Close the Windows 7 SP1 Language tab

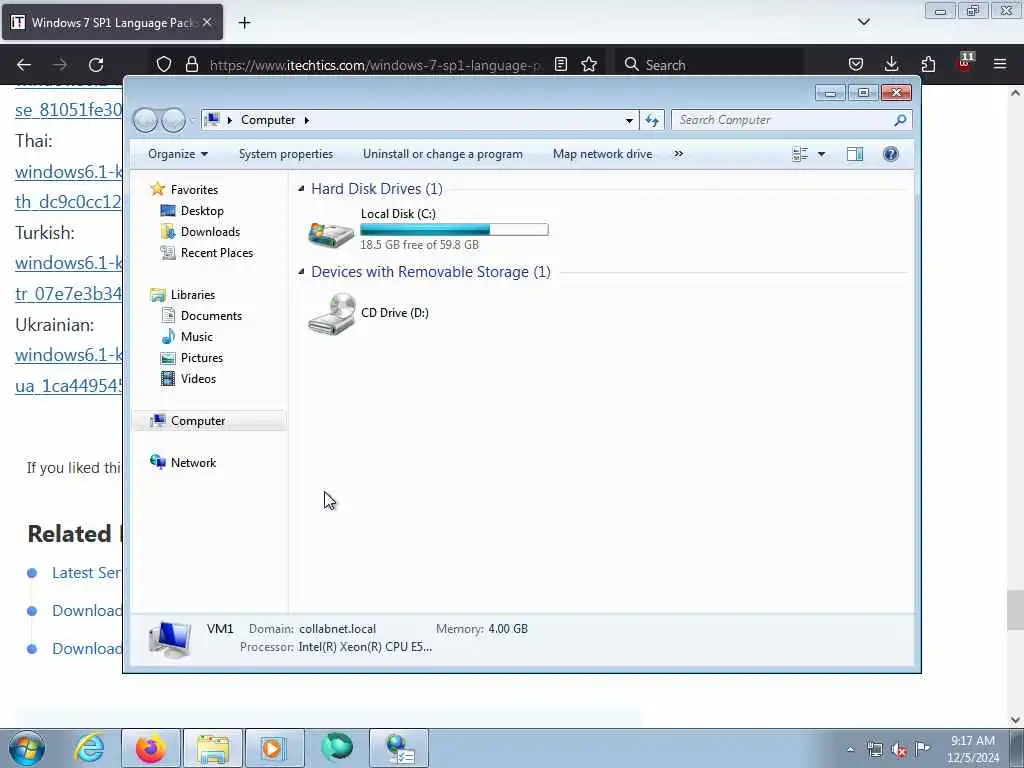pyautogui.click(x=207, y=22)
